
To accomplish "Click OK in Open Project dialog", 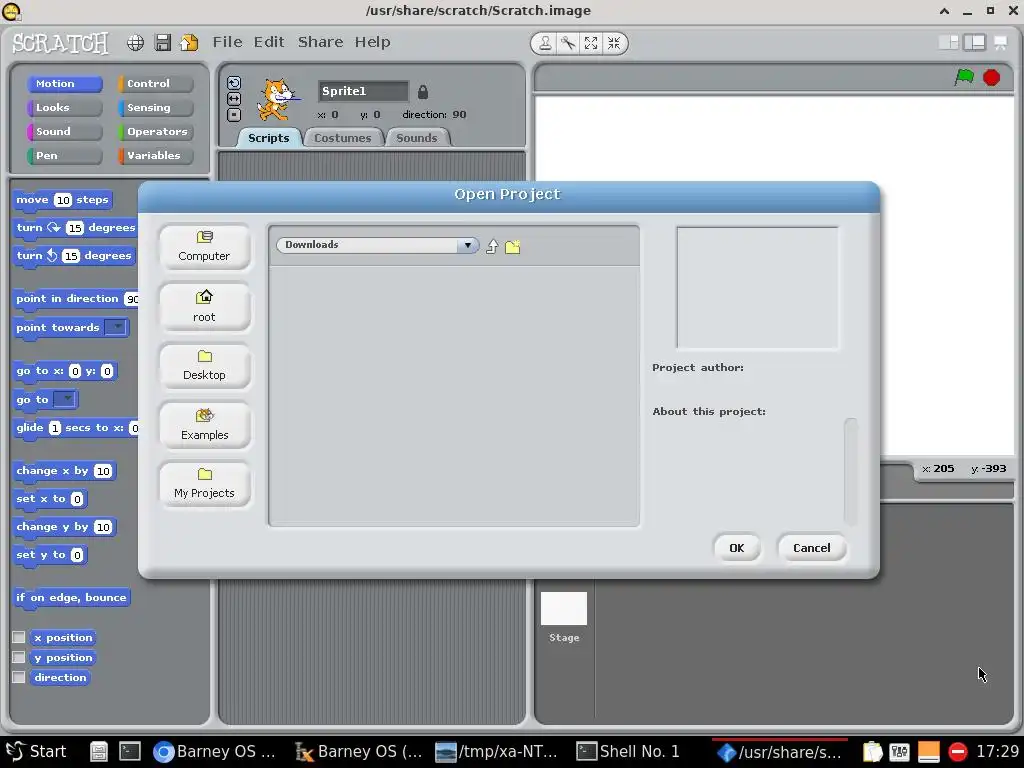I will tap(737, 548).
